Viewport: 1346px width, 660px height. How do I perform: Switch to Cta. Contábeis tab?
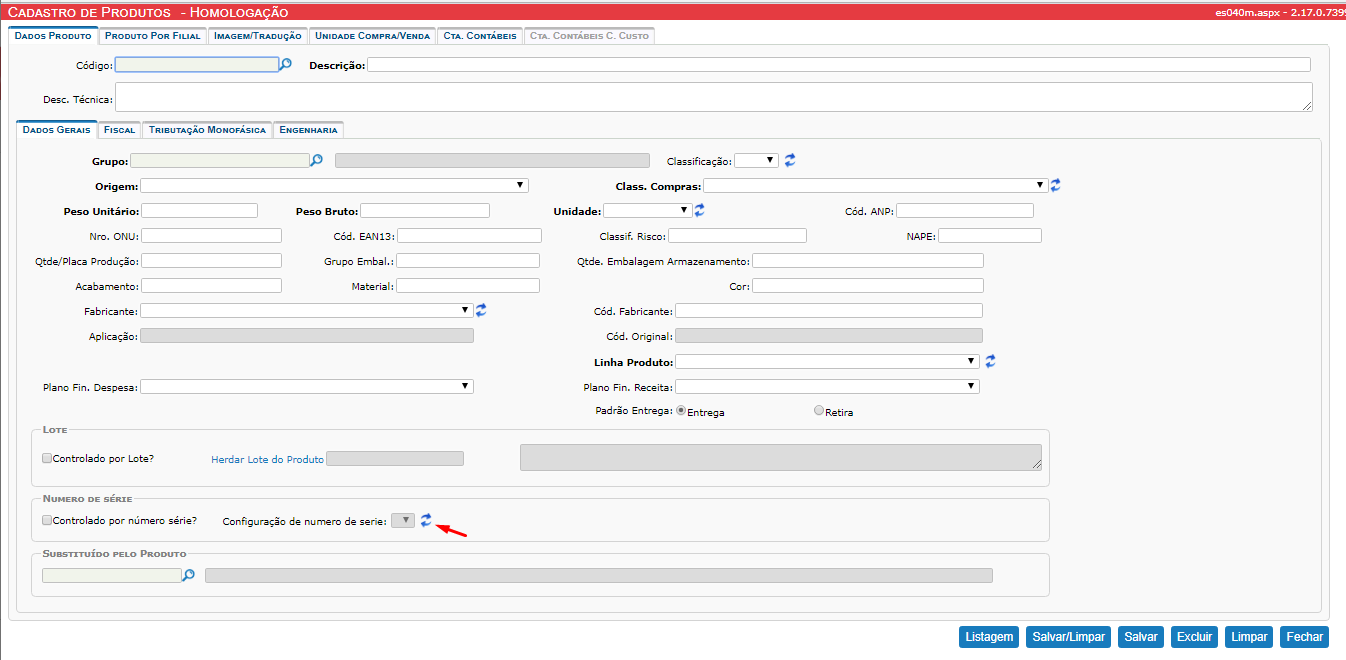[x=479, y=36]
